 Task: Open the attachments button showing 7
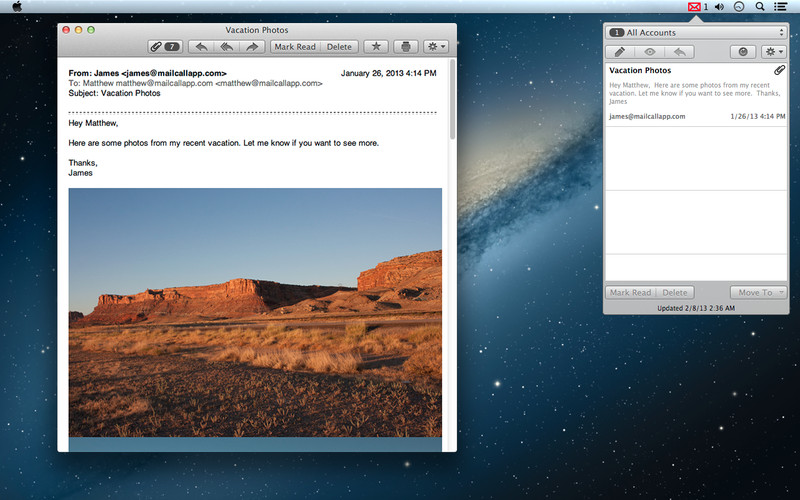[x=165, y=46]
